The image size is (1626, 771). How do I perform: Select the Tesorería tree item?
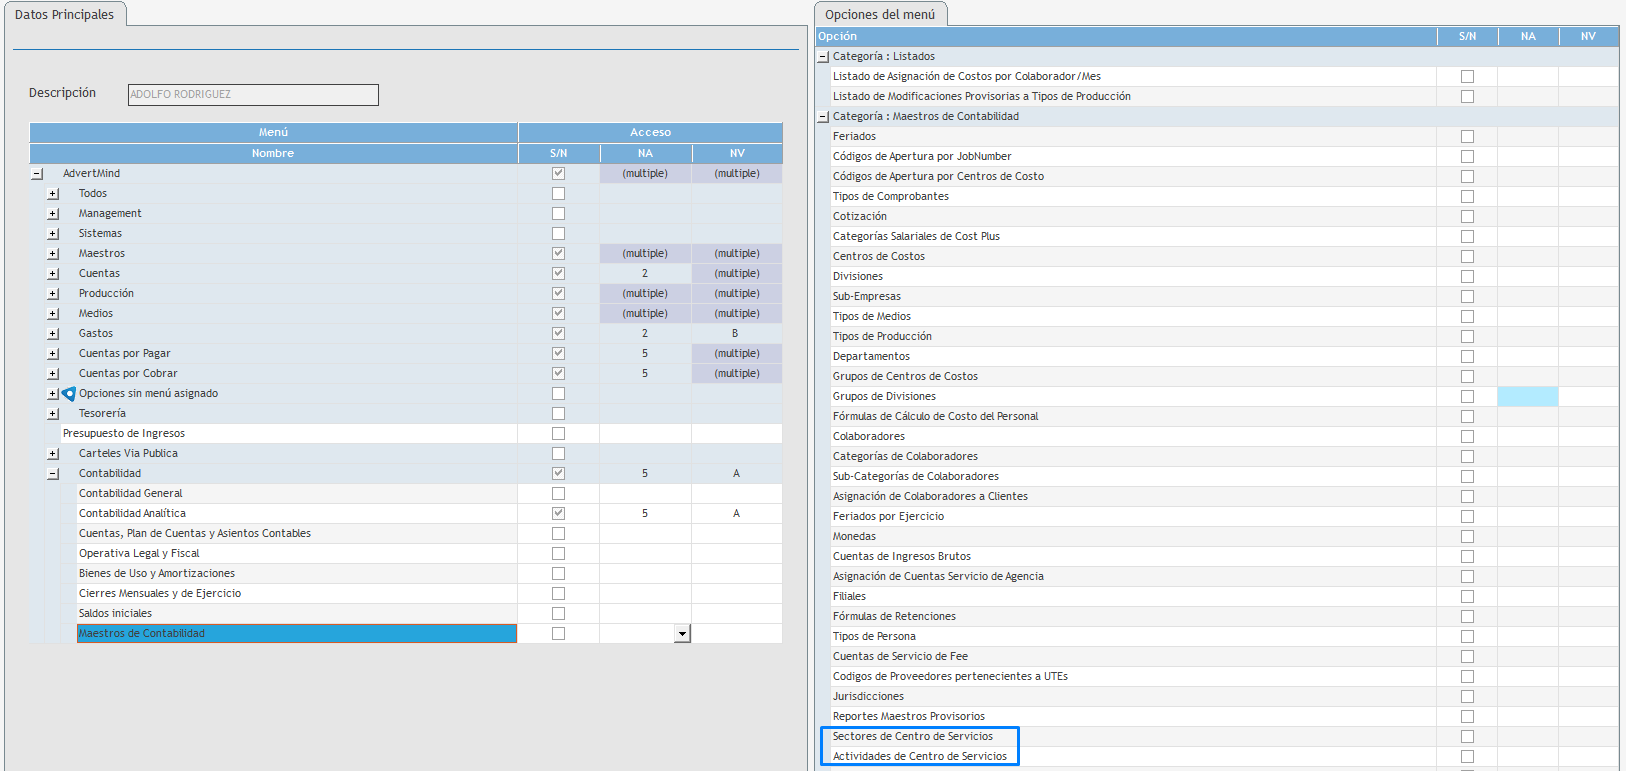coord(102,414)
